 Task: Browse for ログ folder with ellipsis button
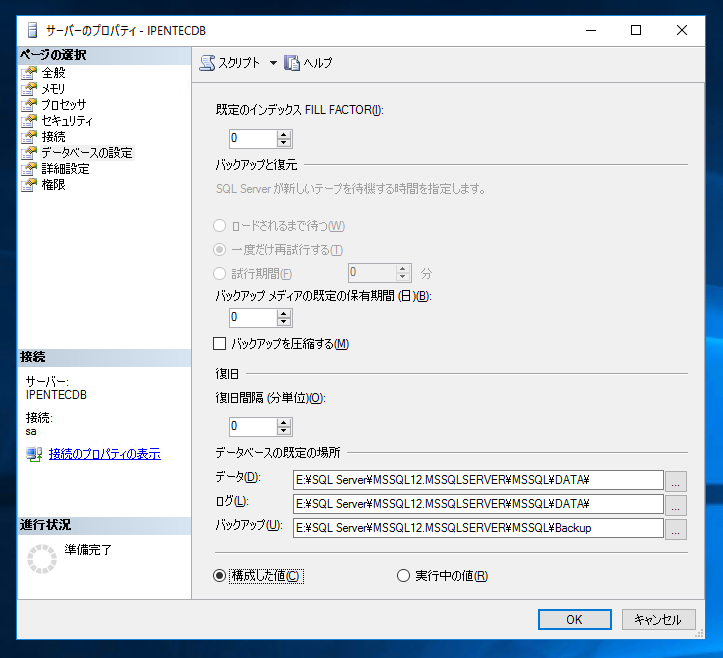pos(676,506)
